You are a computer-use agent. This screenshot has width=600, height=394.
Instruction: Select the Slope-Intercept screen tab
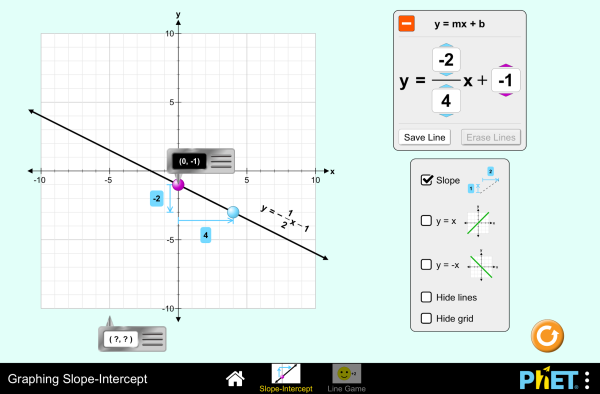click(x=286, y=374)
